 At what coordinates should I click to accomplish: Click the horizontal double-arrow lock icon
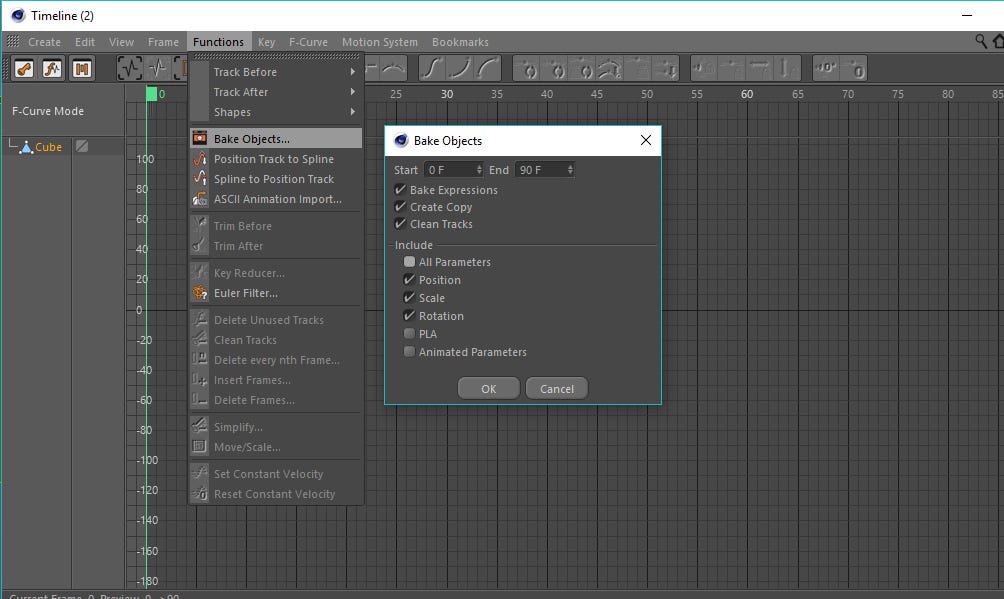click(x=759, y=69)
